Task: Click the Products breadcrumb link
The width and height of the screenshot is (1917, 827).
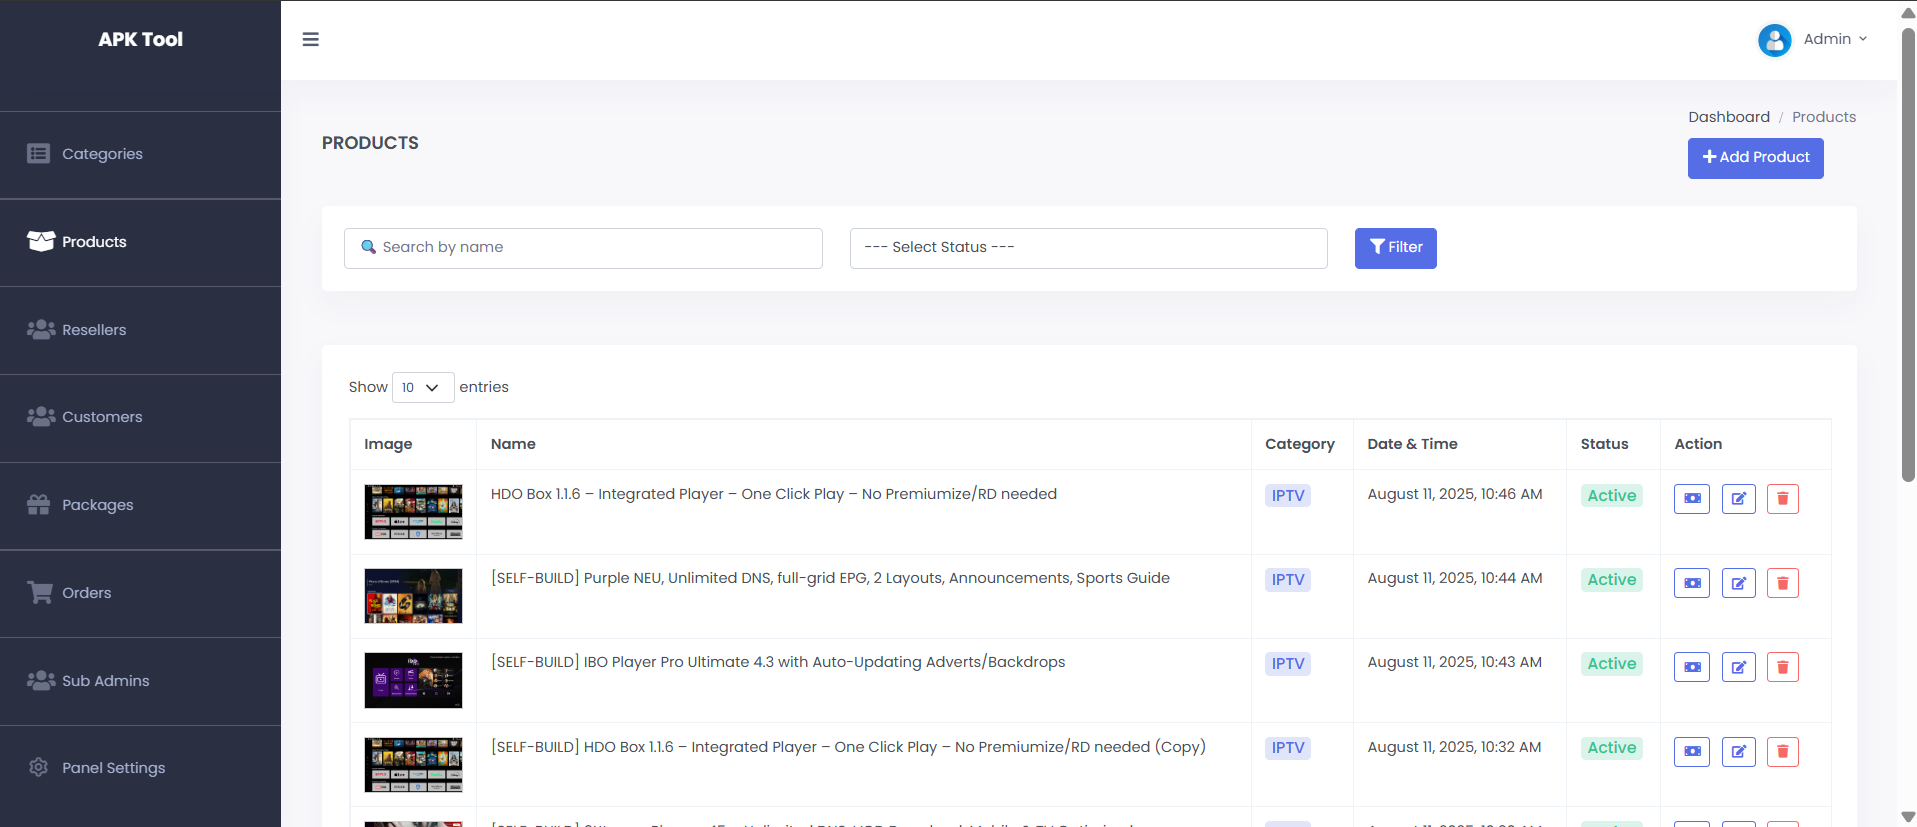Action: (x=1823, y=117)
